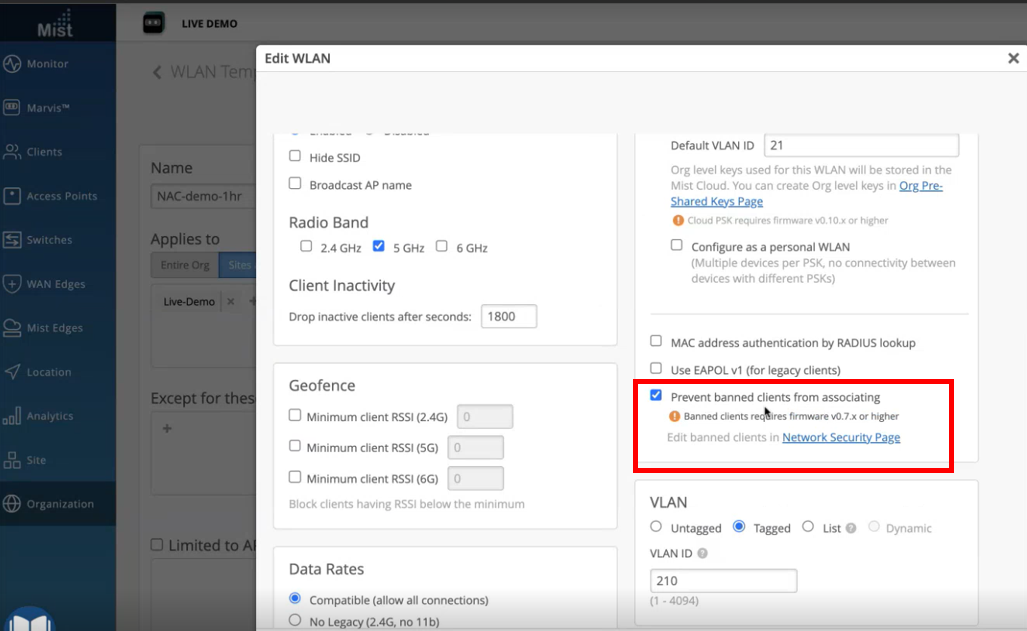Select the Untagged VLAN radio button
Image resolution: width=1027 pixels, height=631 pixels.
point(656,527)
